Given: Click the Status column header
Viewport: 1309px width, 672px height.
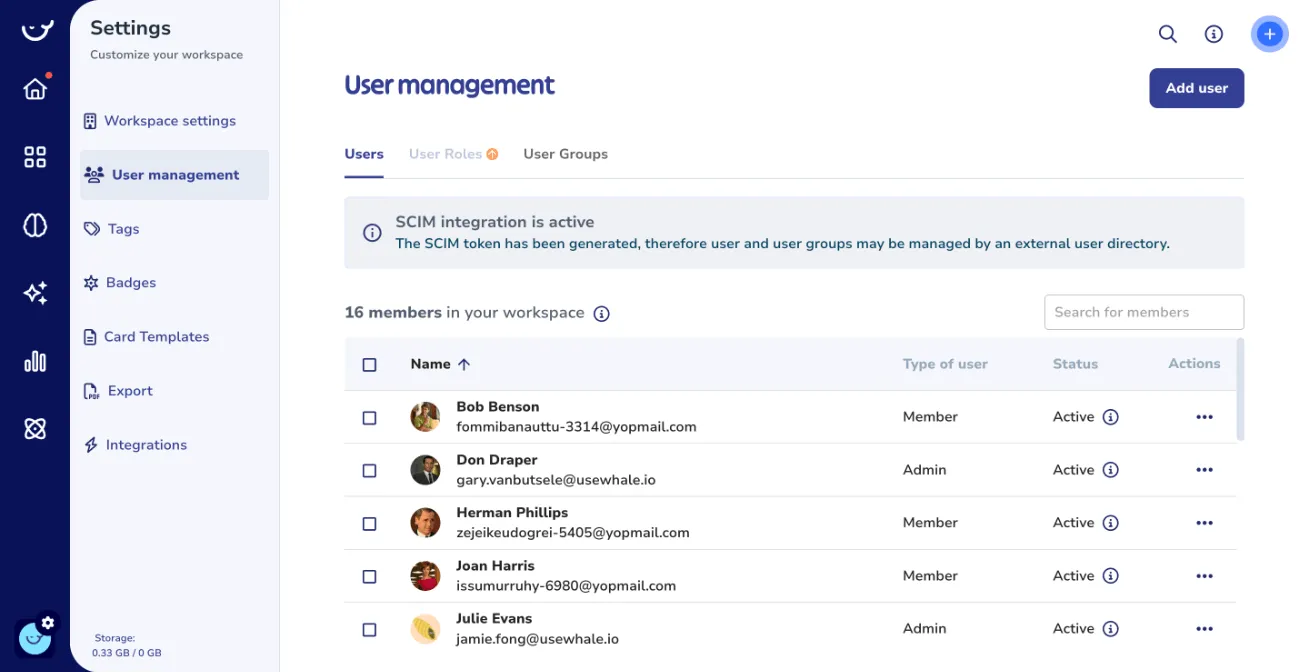Looking at the screenshot, I should [1075, 364].
